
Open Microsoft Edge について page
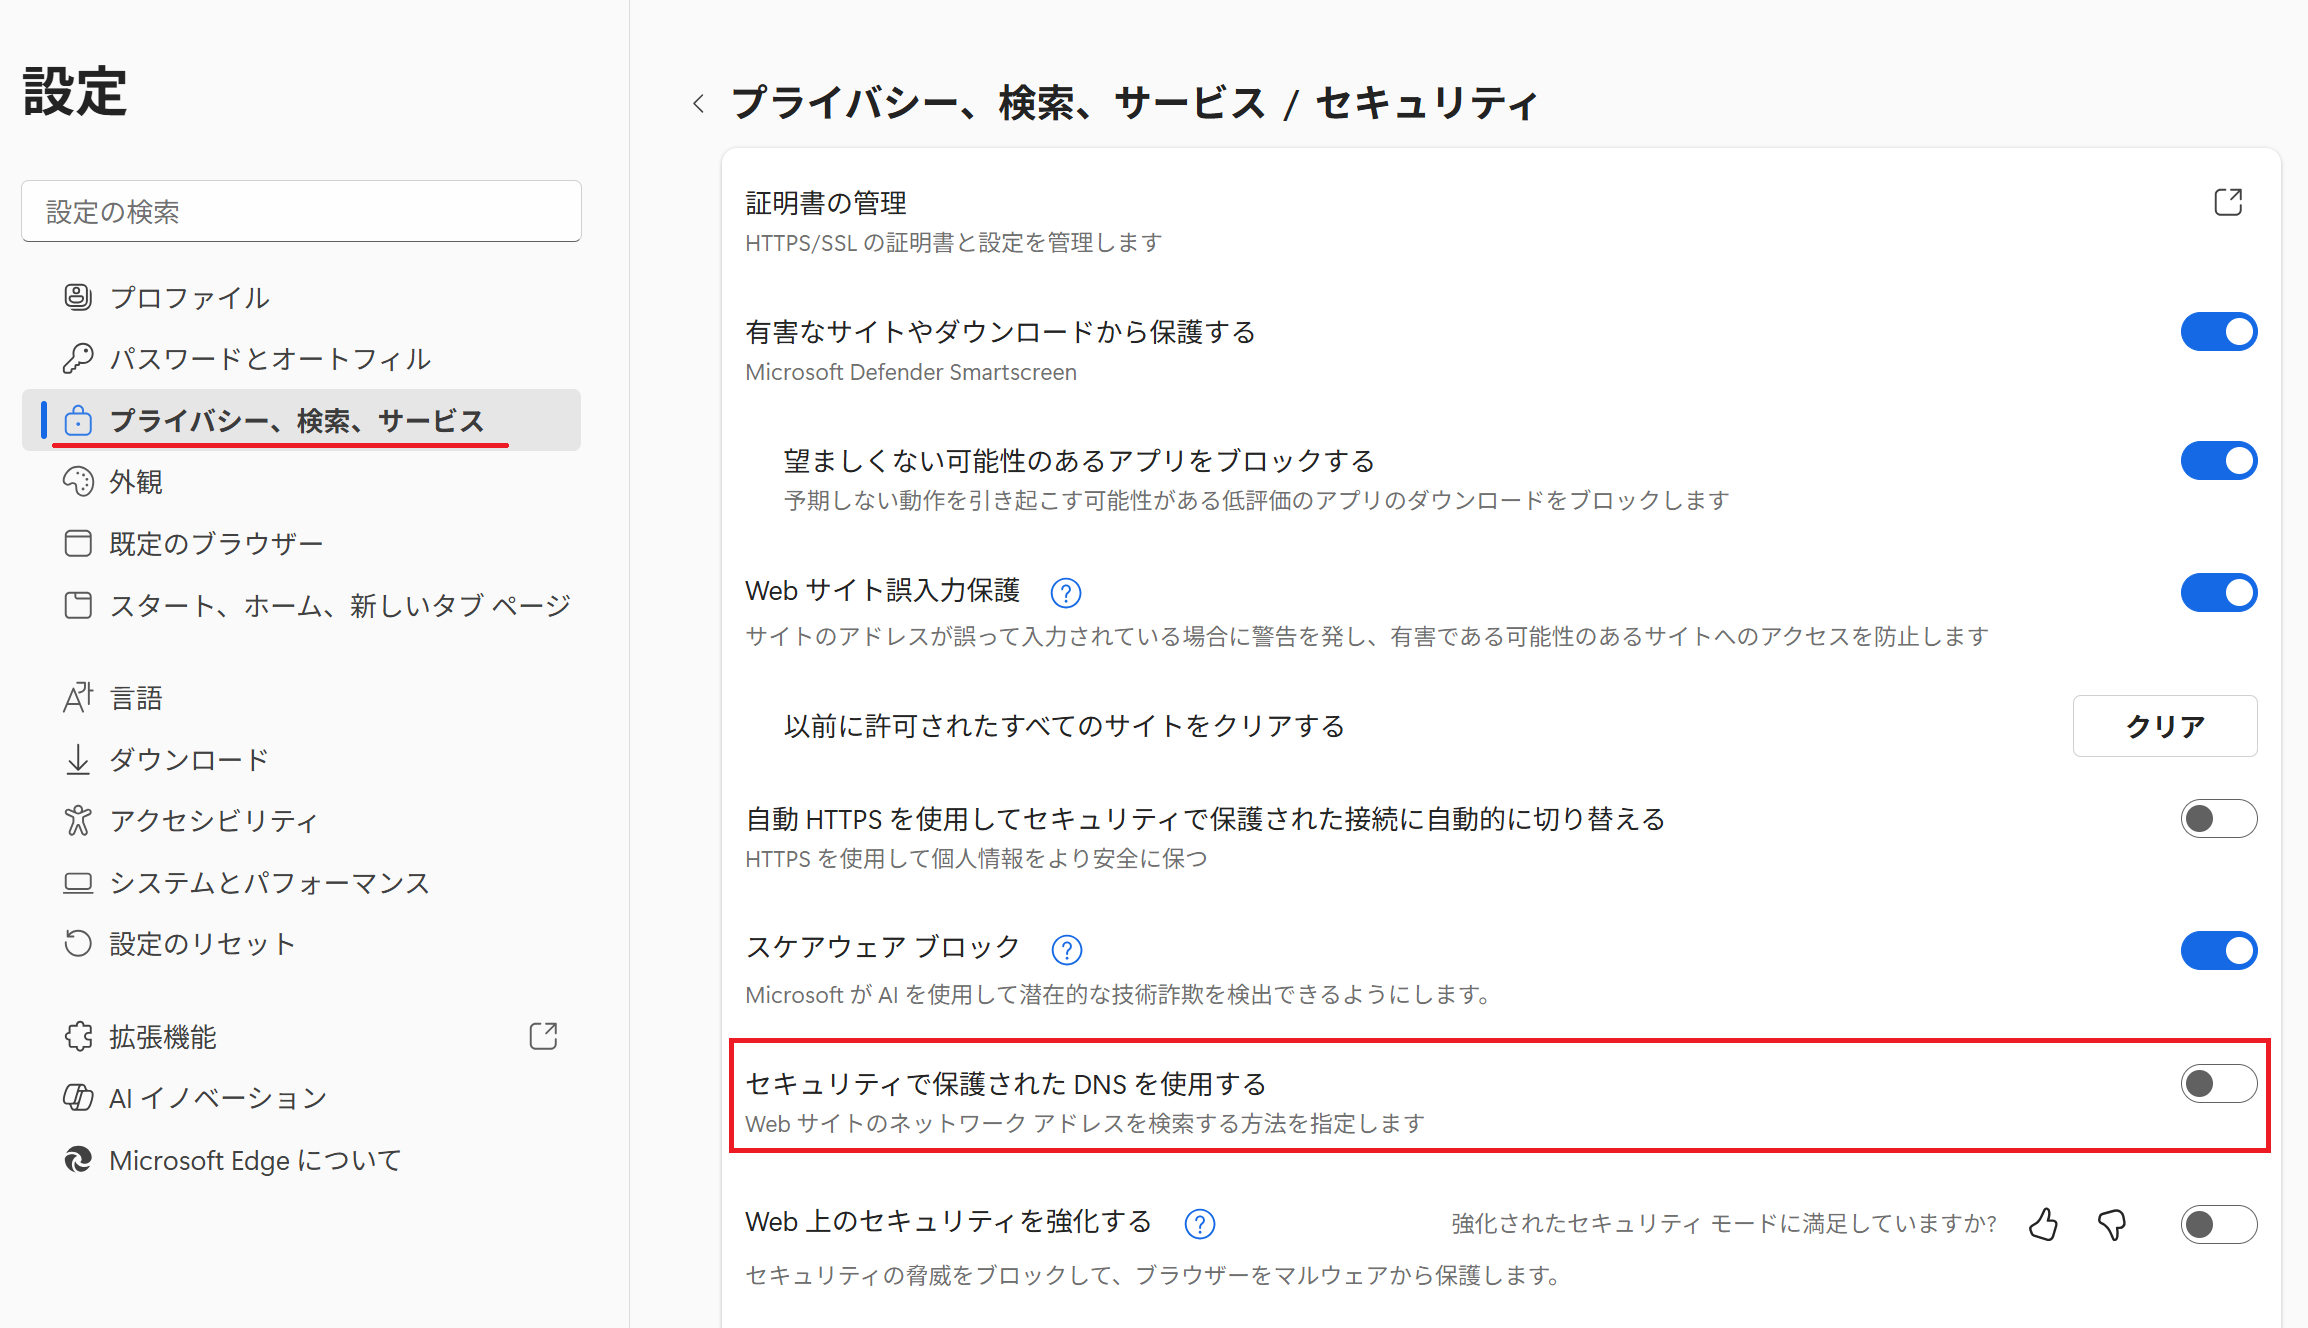pyautogui.click(x=254, y=1160)
